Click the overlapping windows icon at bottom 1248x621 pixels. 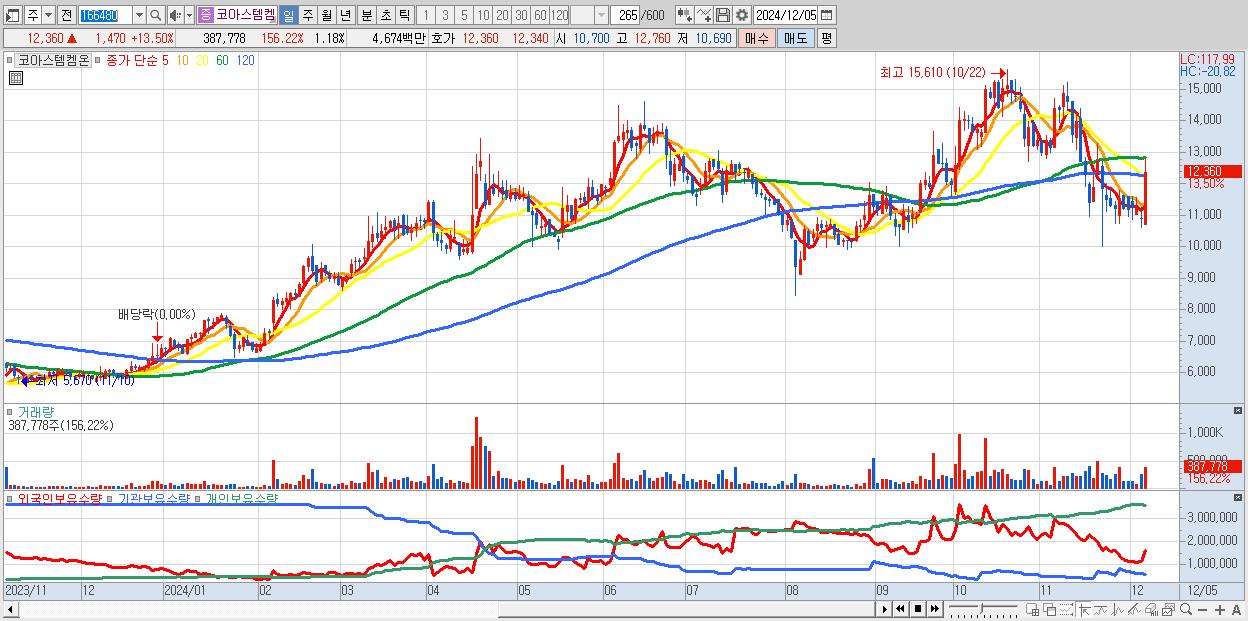point(1050,609)
